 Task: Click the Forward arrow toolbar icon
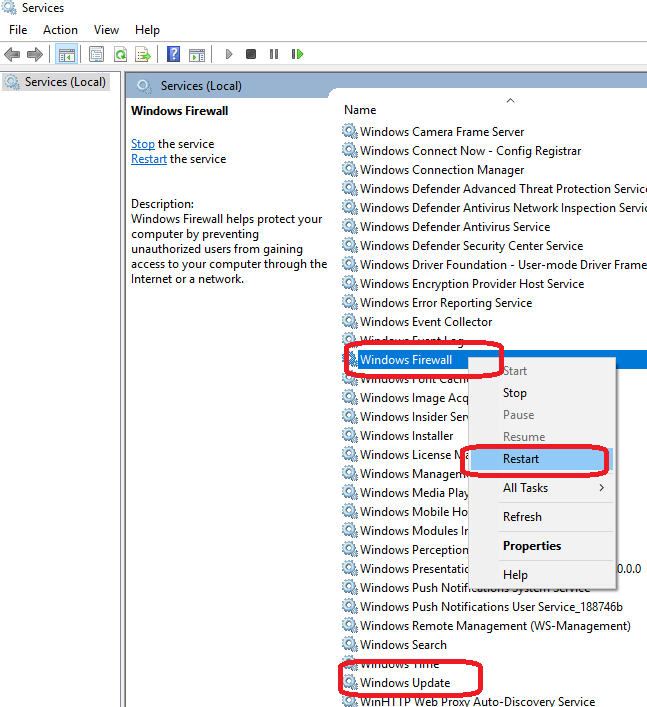35,55
